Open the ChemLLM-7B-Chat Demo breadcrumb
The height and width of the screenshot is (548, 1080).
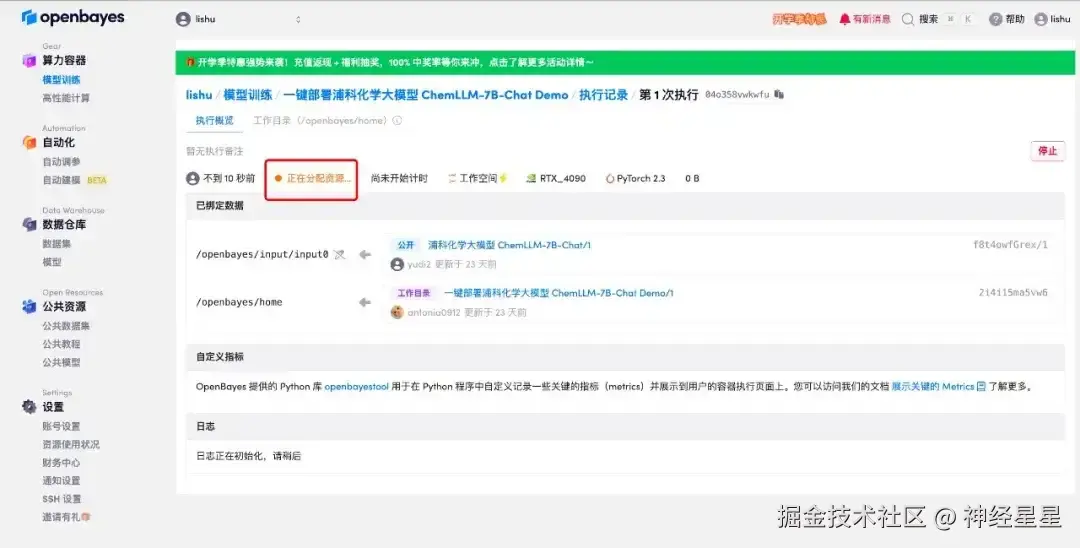coord(426,95)
